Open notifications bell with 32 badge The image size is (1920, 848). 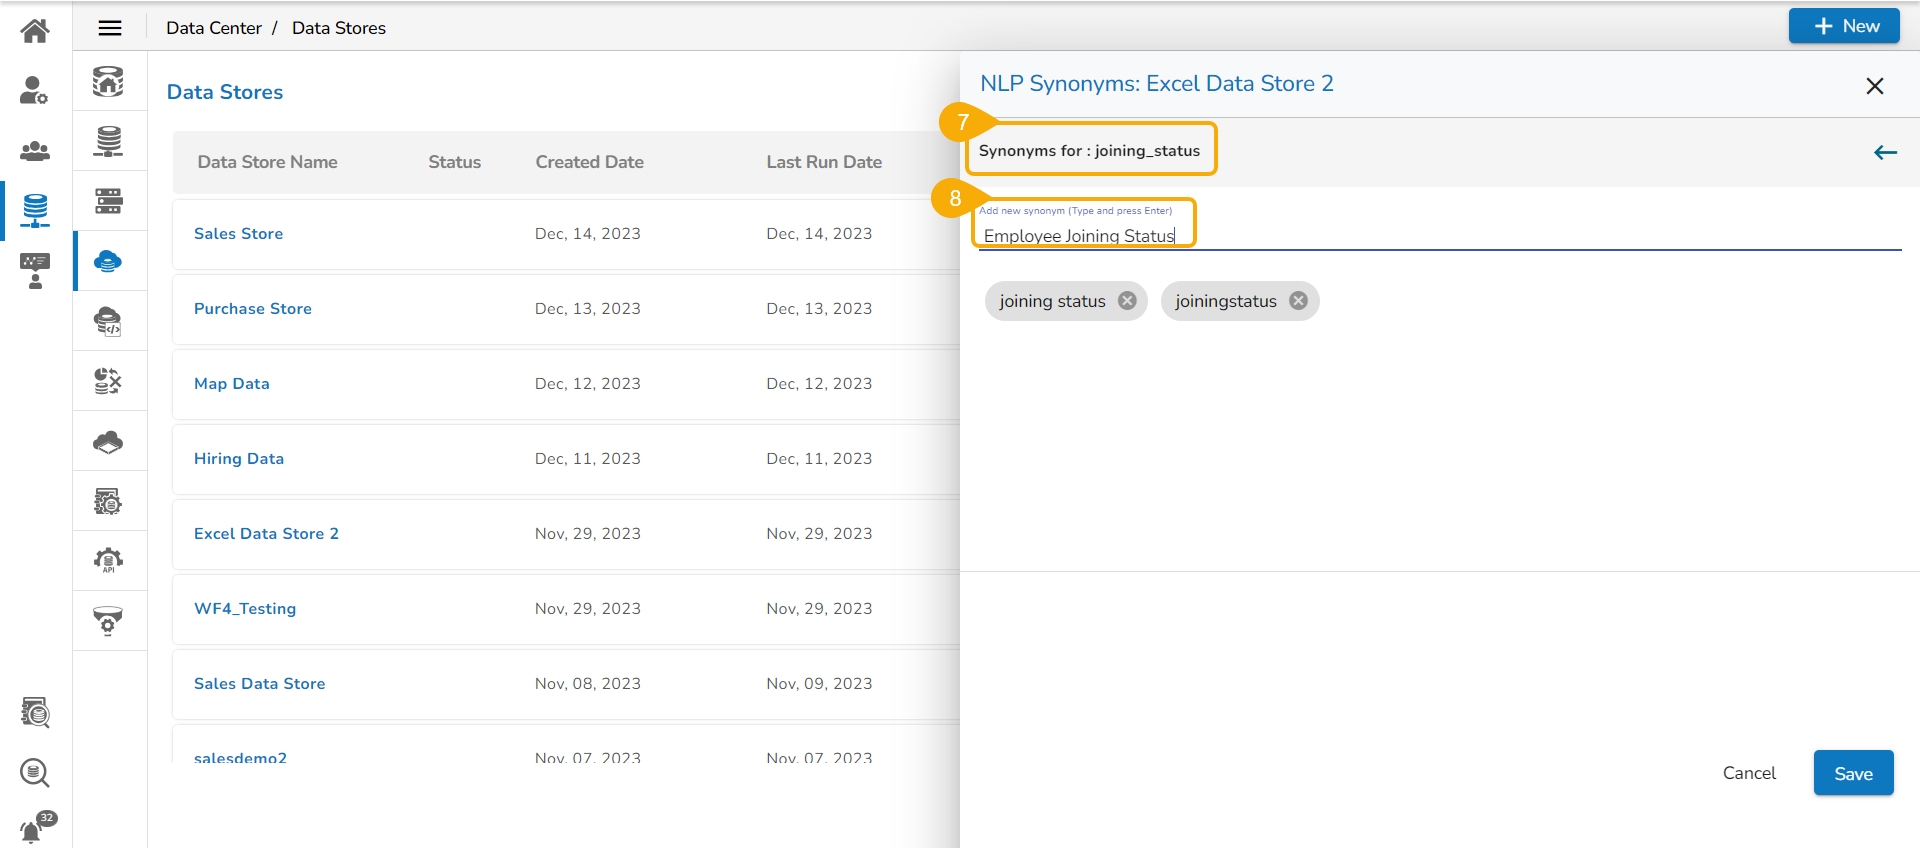pyautogui.click(x=38, y=828)
